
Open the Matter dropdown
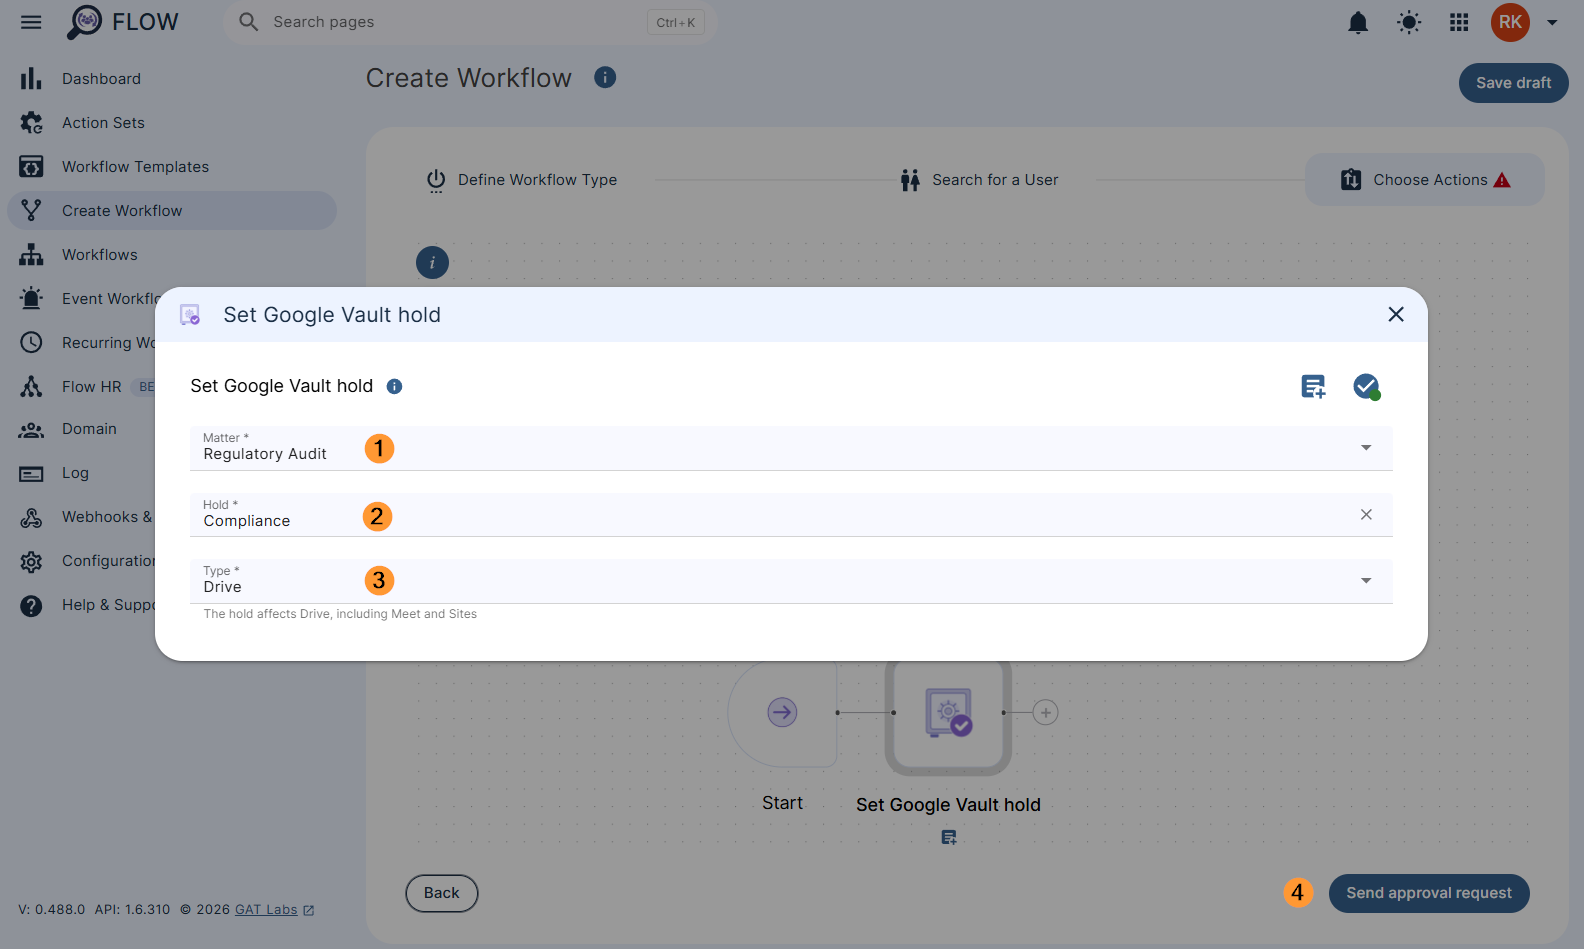[791, 448]
